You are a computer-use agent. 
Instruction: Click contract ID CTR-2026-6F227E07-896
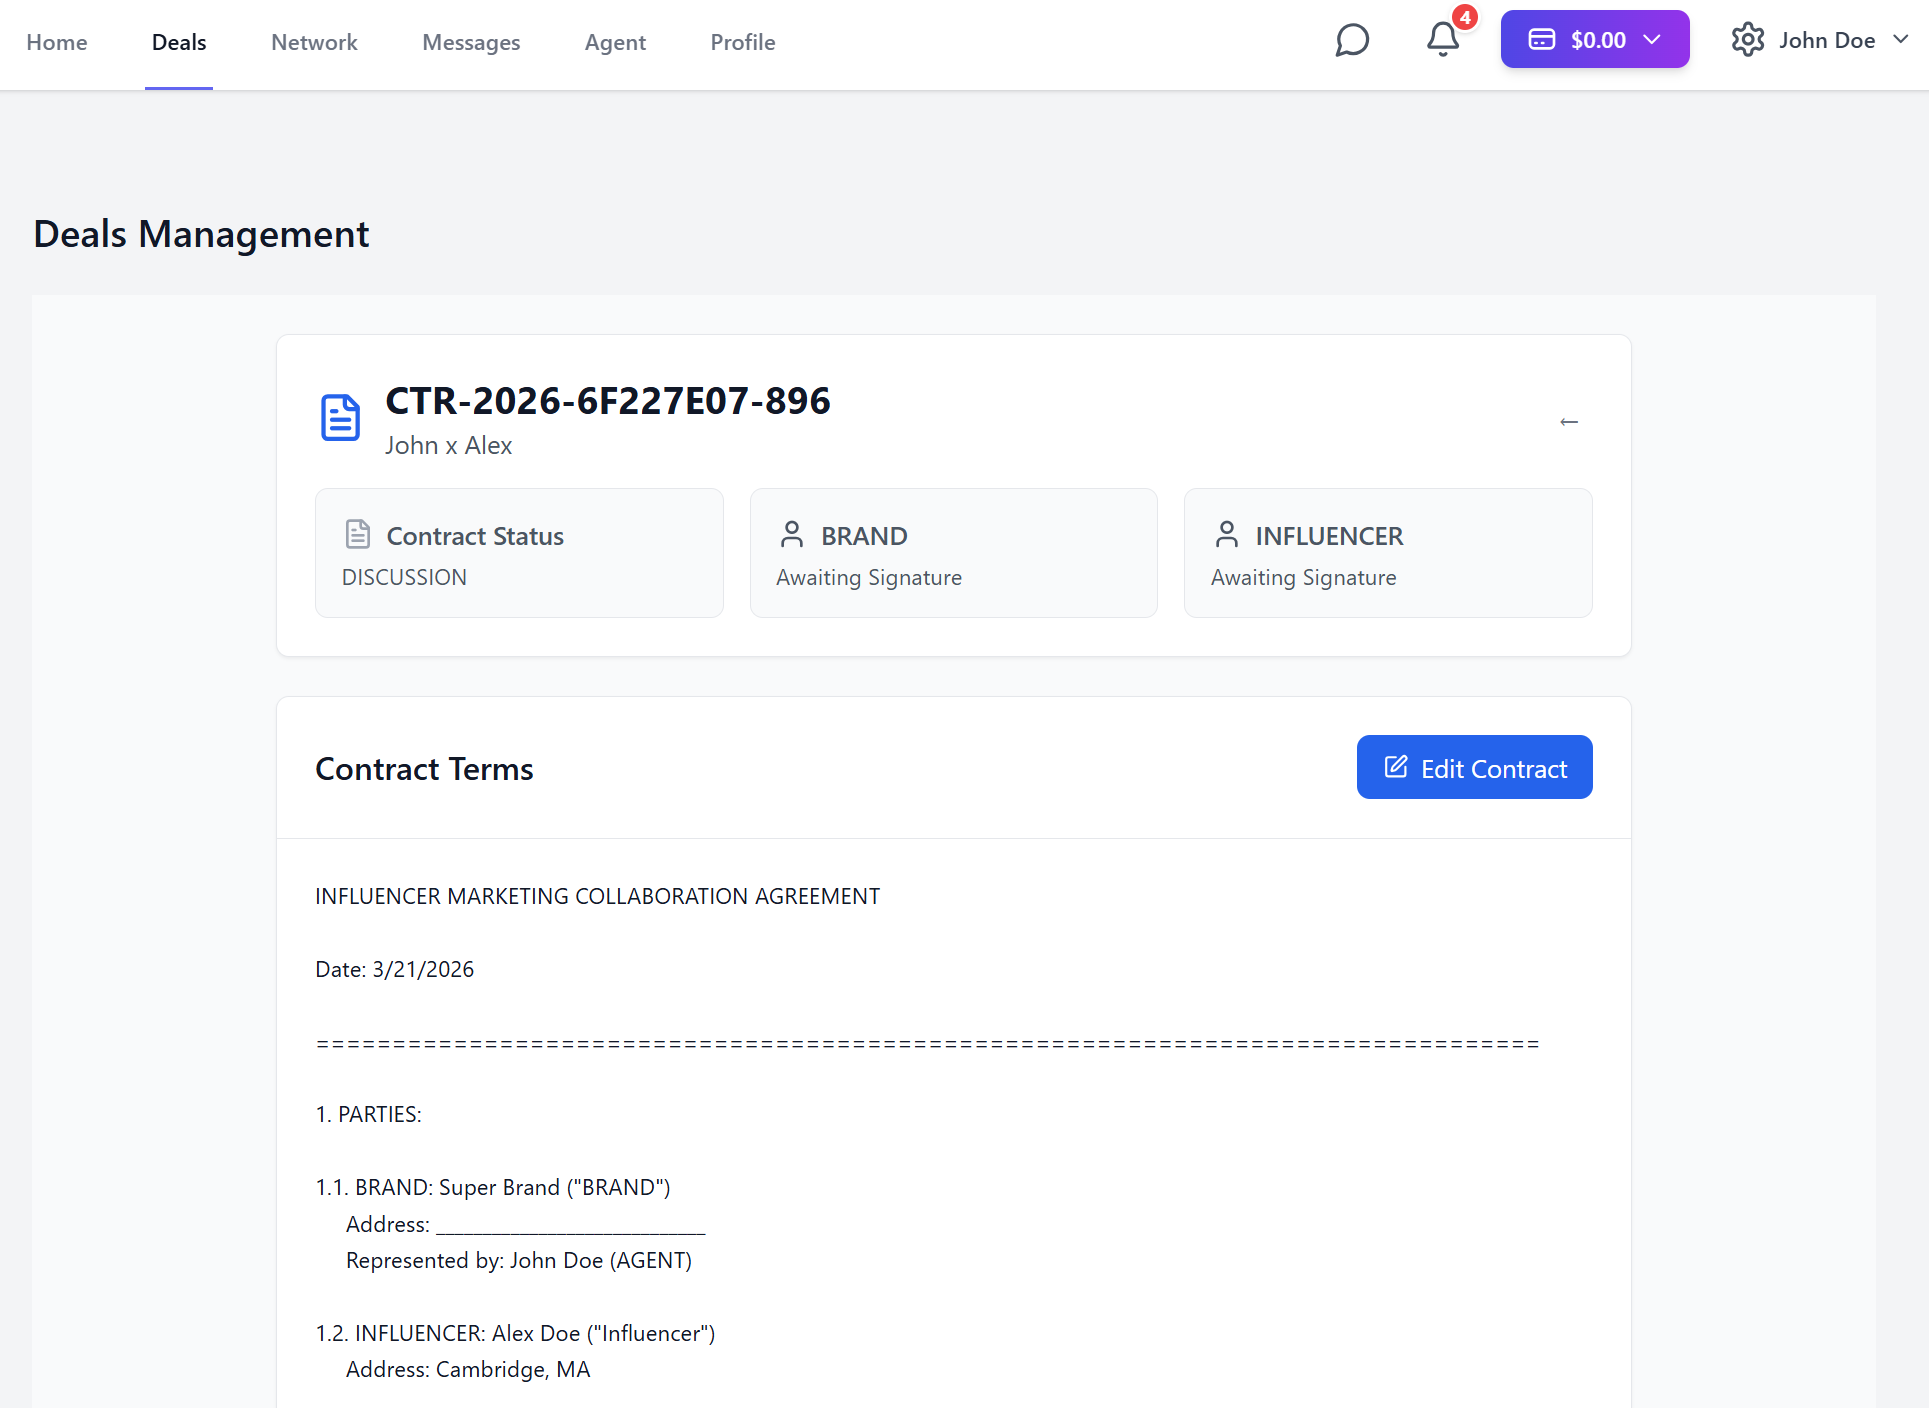(608, 401)
